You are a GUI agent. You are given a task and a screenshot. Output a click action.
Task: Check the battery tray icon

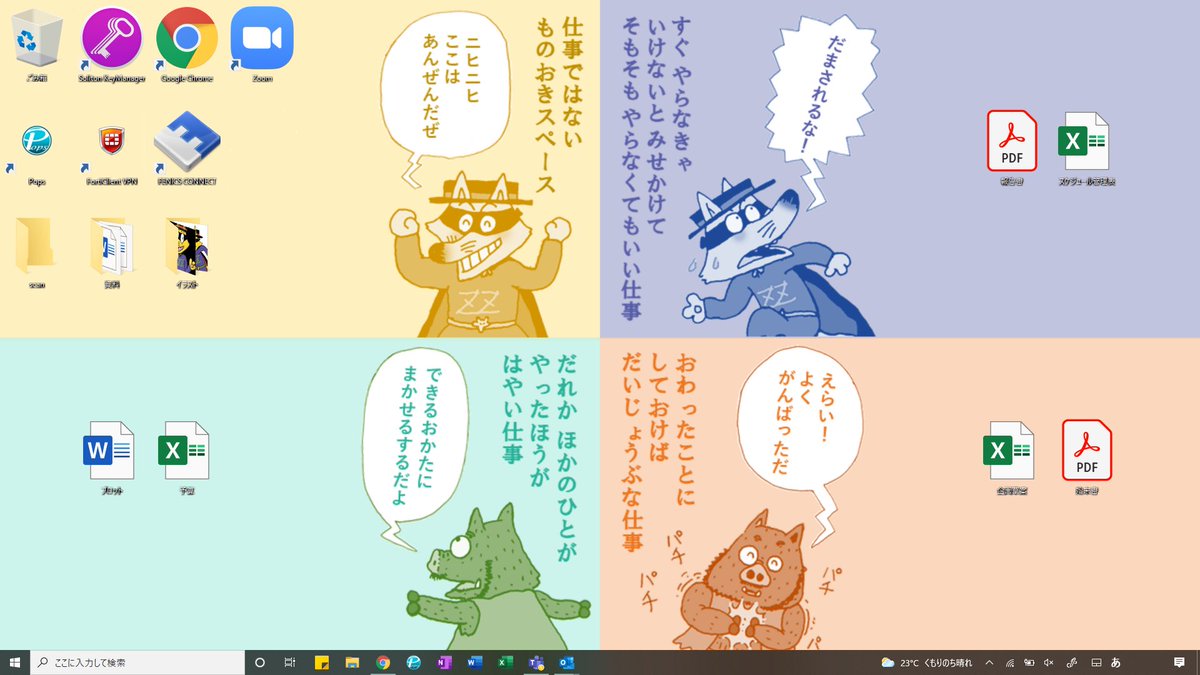click(x=1029, y=662)
